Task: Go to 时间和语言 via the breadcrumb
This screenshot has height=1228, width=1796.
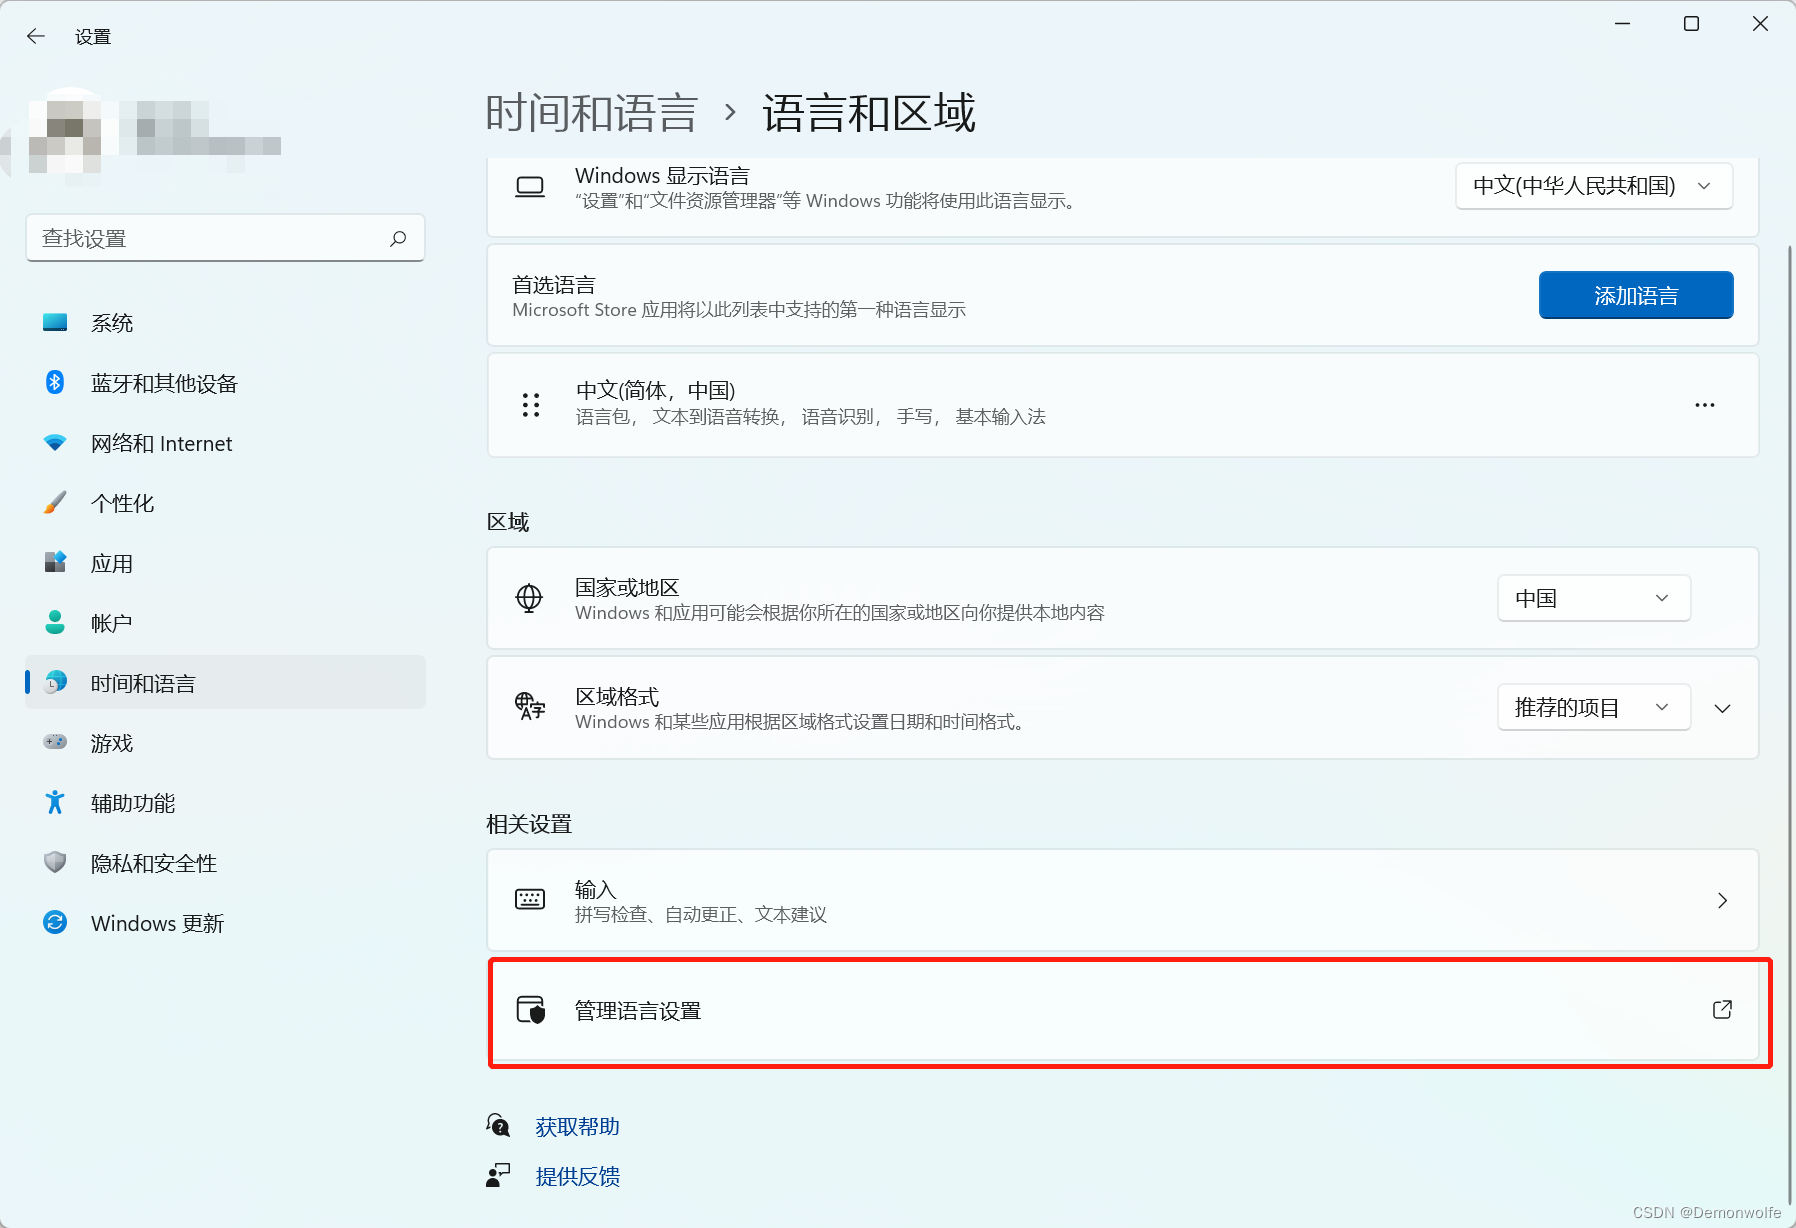Action: click(x=591, y=113)
